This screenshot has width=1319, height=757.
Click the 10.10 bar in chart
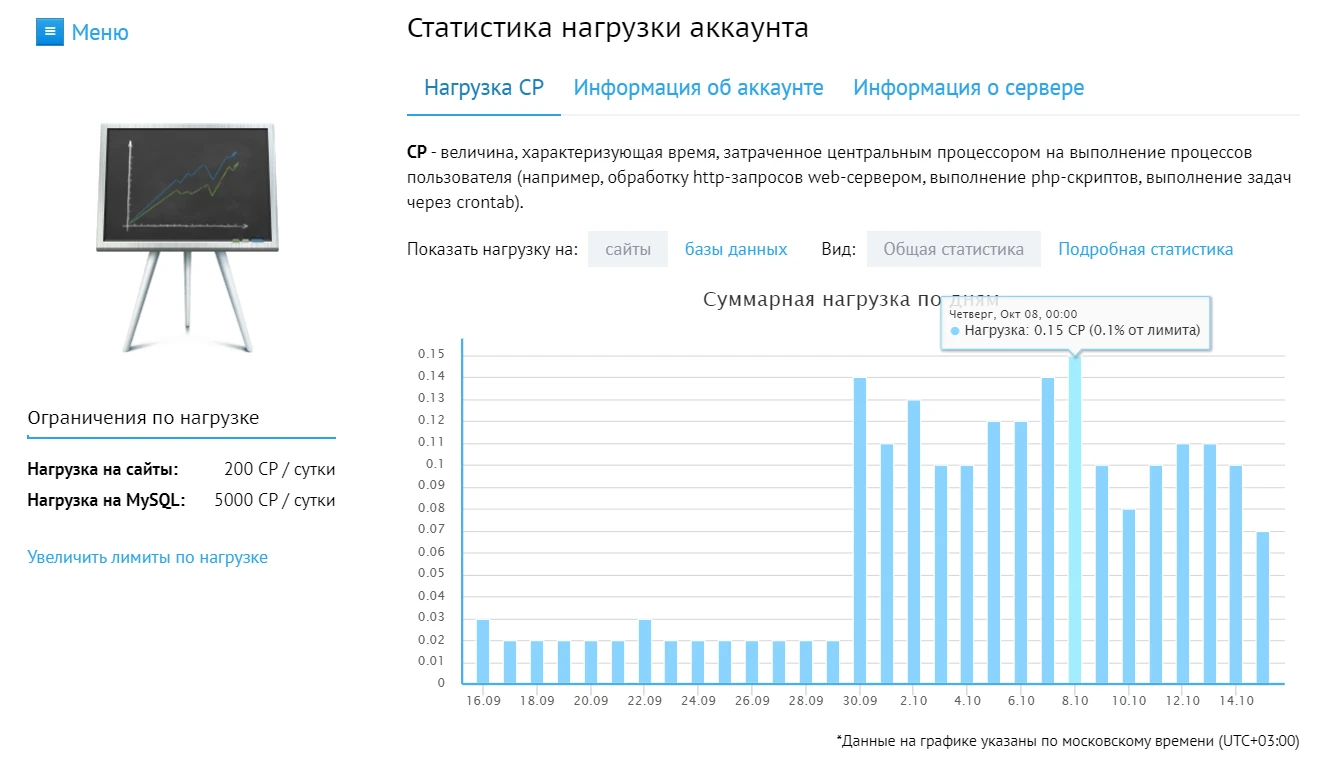1129,597
